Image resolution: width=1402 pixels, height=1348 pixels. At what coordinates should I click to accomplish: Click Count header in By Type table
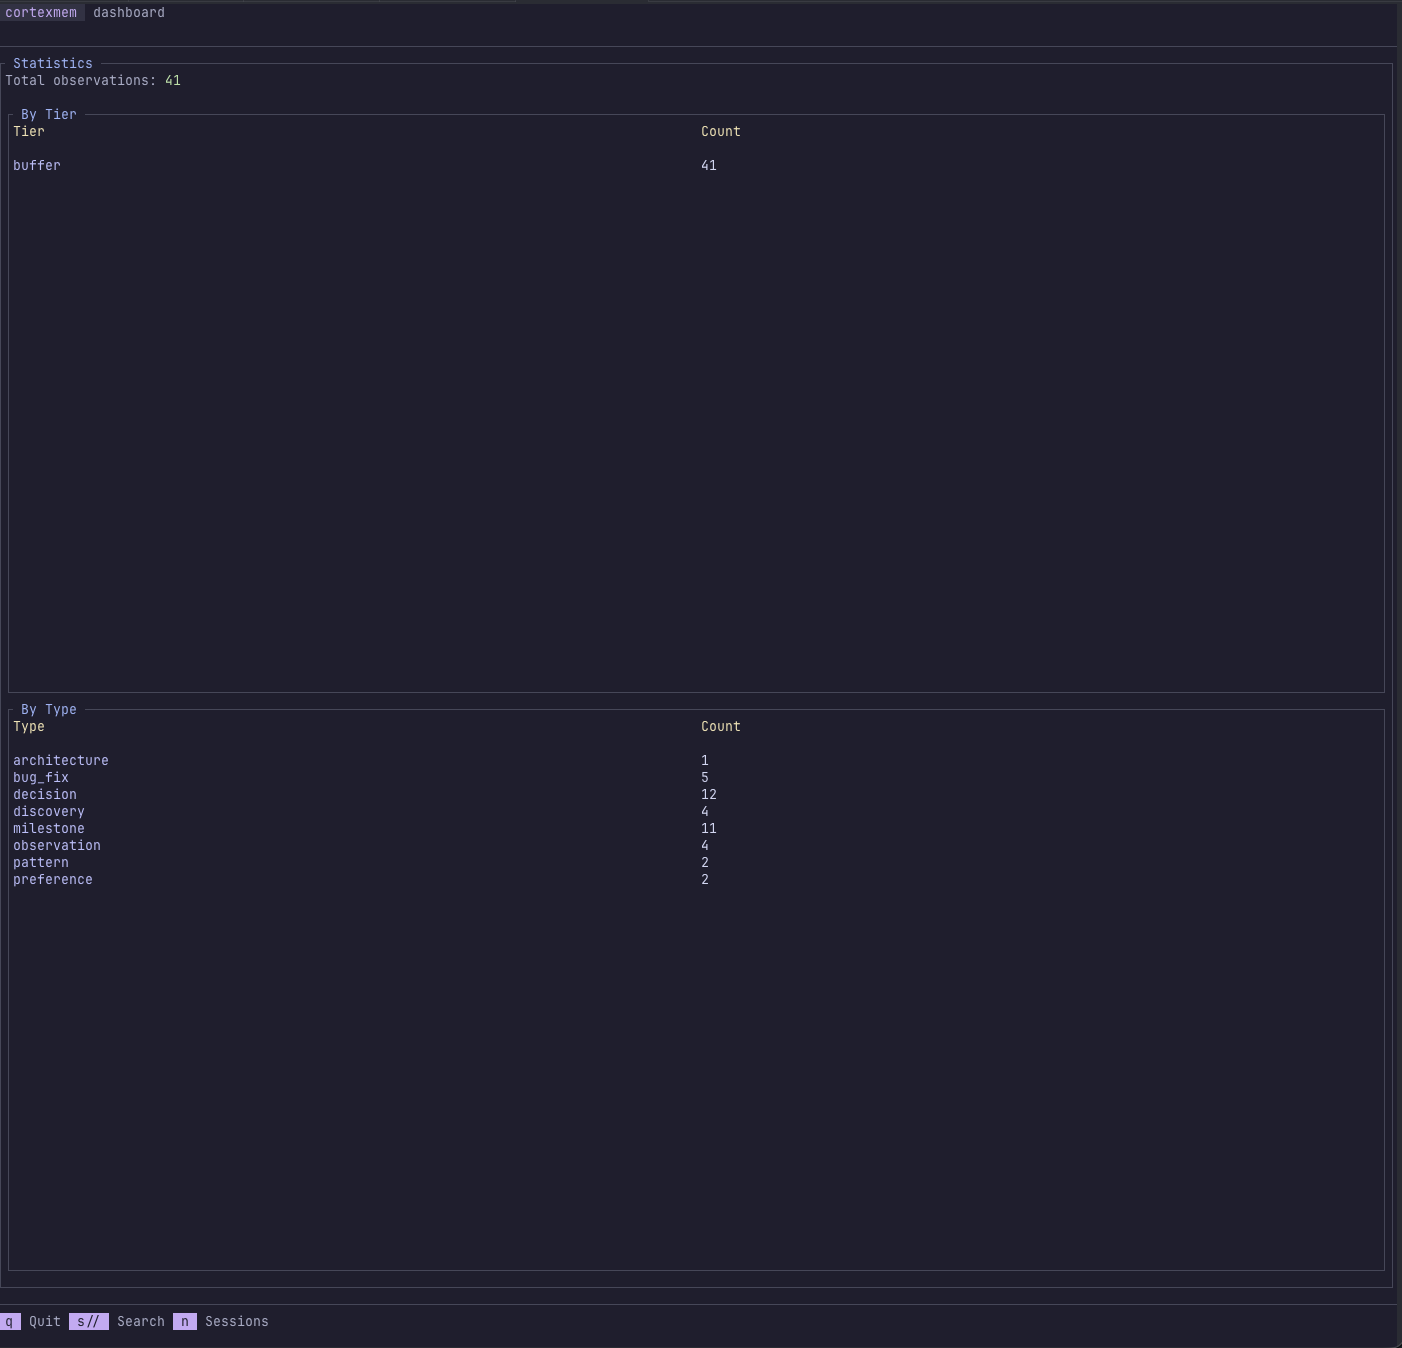tap(721, 727)
